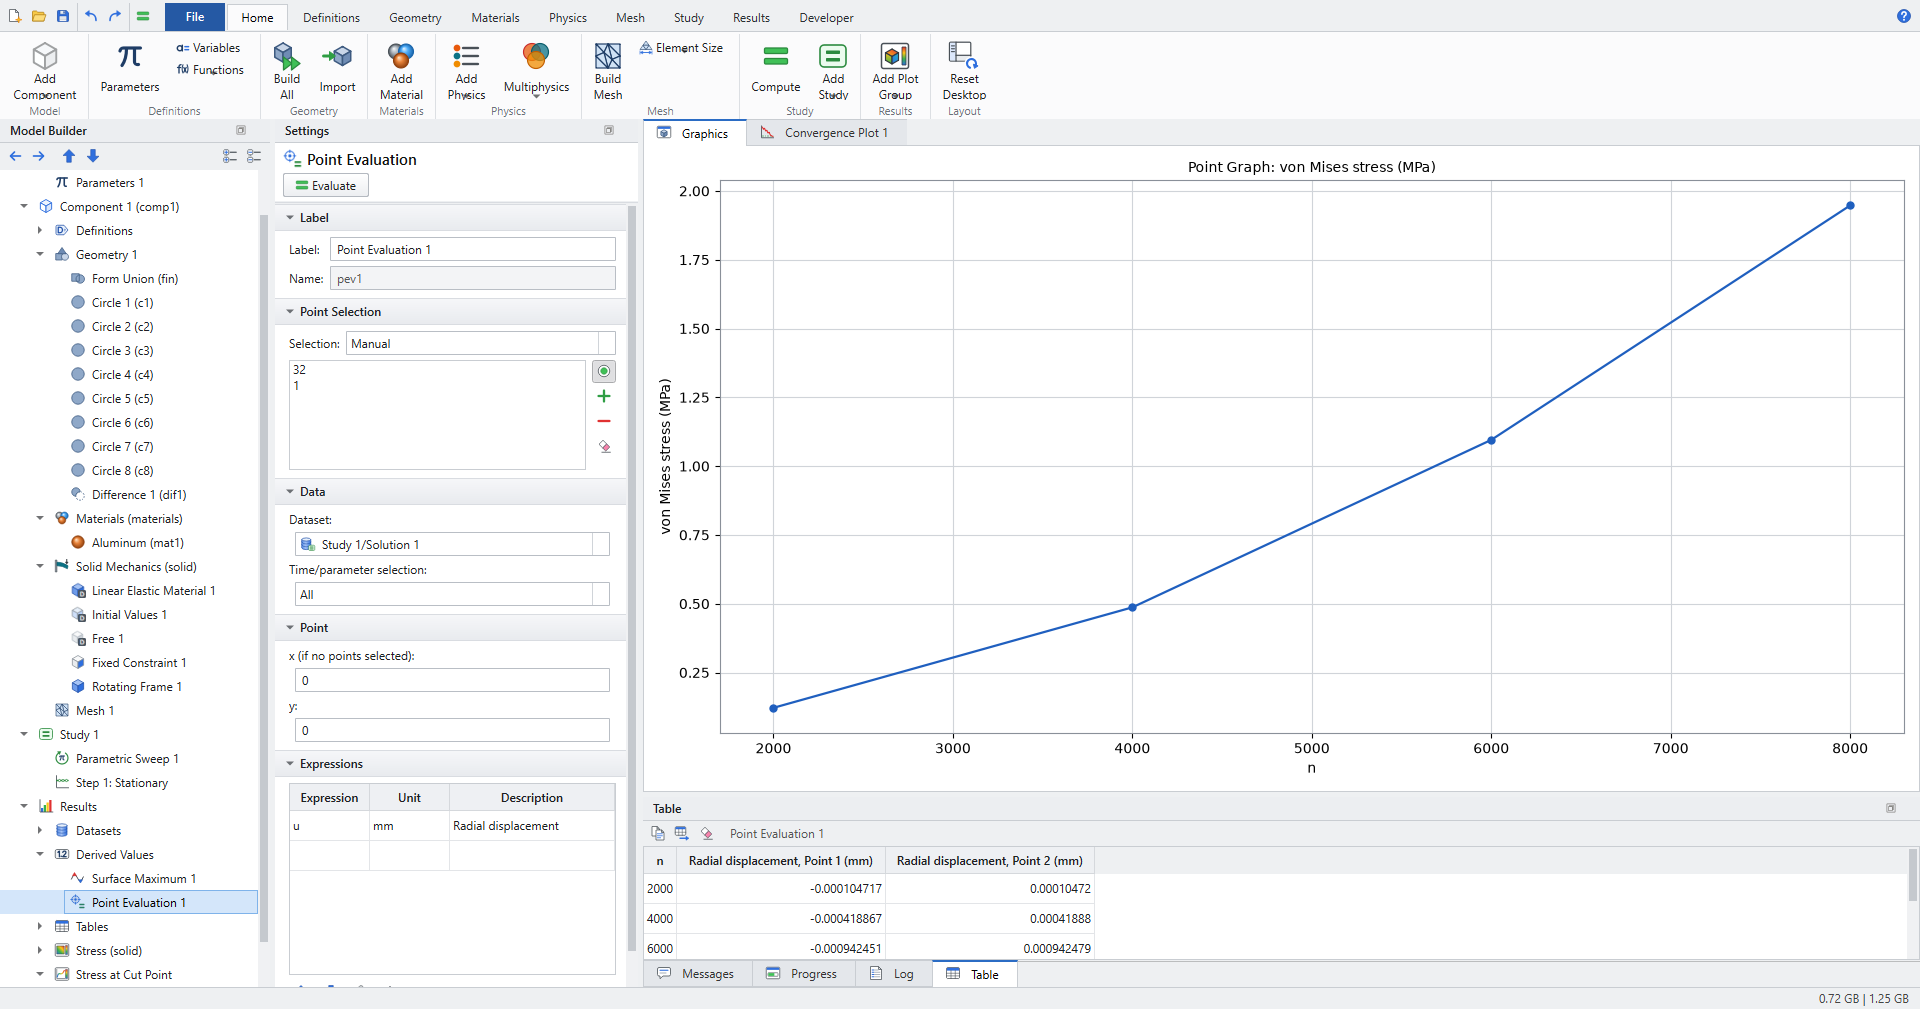1920x1009 pixels.
Task: Select Rotating Frame 1 in tree
Action: tap(137, 687)
